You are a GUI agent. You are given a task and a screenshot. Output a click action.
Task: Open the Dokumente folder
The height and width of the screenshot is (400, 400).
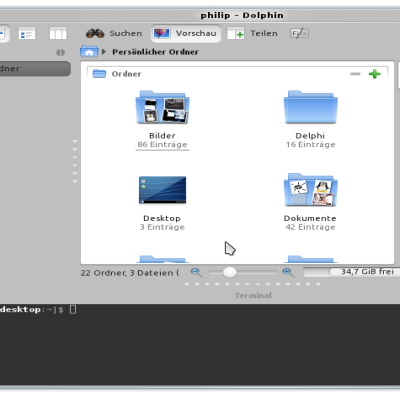310,190
